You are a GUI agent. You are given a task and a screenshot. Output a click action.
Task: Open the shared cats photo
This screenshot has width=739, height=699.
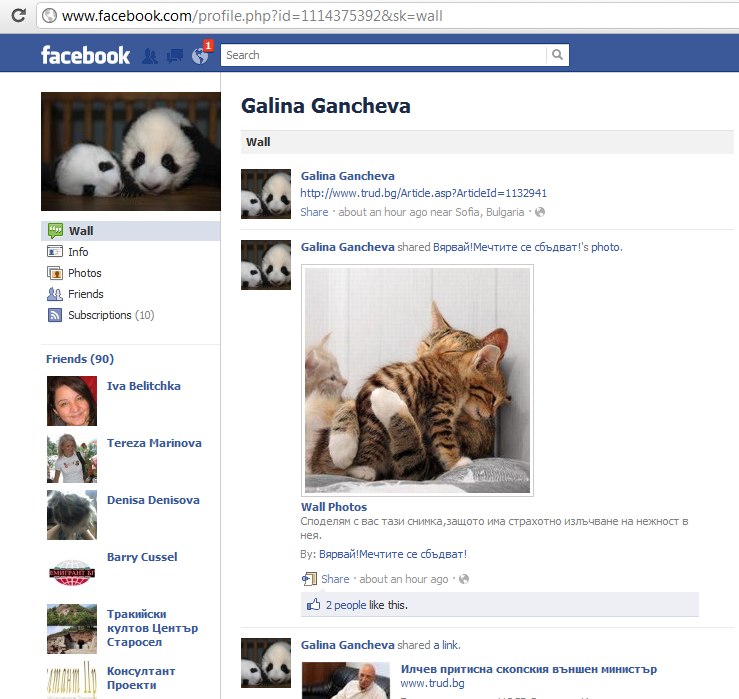coord(417,380)
